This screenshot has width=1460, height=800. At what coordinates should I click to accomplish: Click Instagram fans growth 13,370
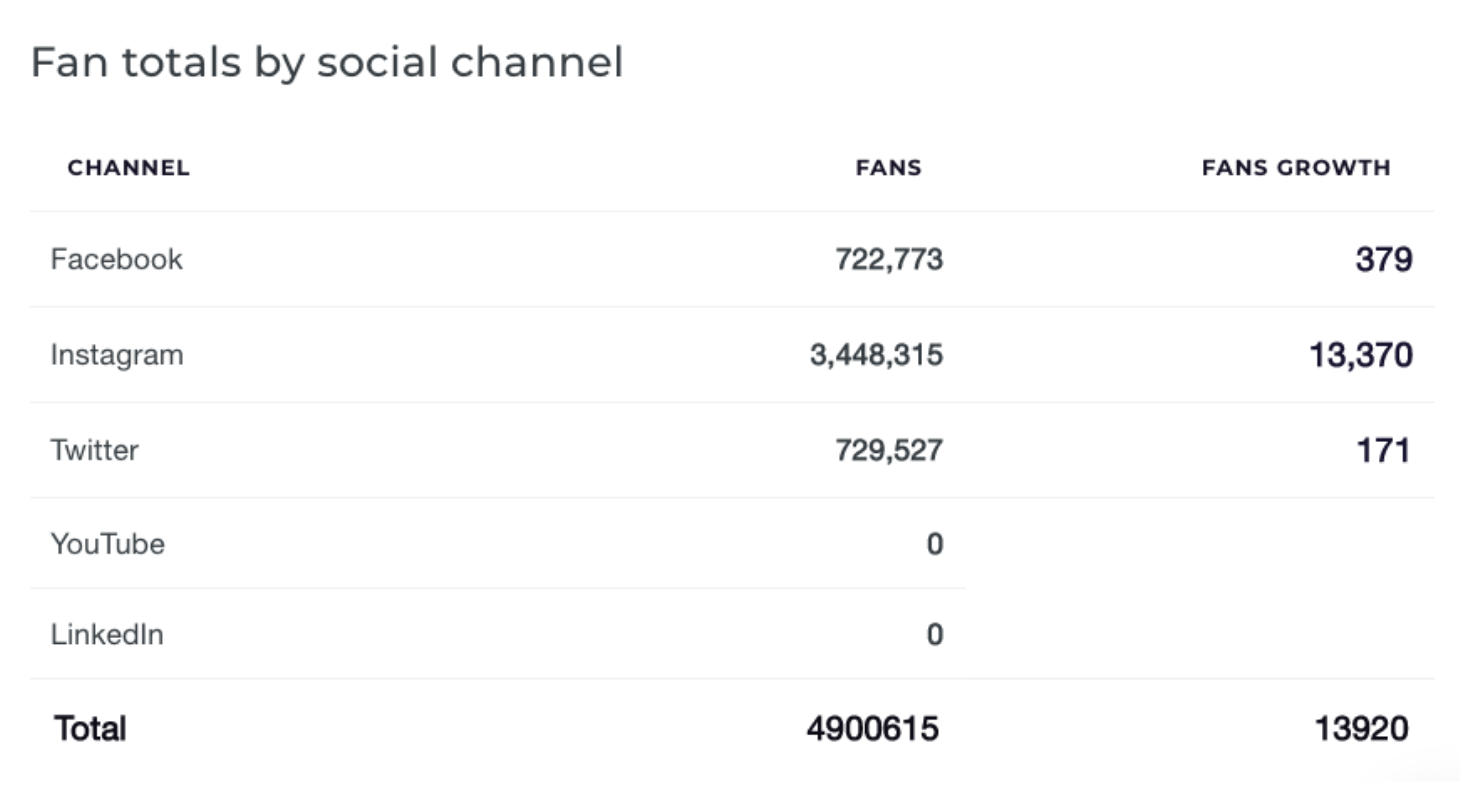(1361, 355)
